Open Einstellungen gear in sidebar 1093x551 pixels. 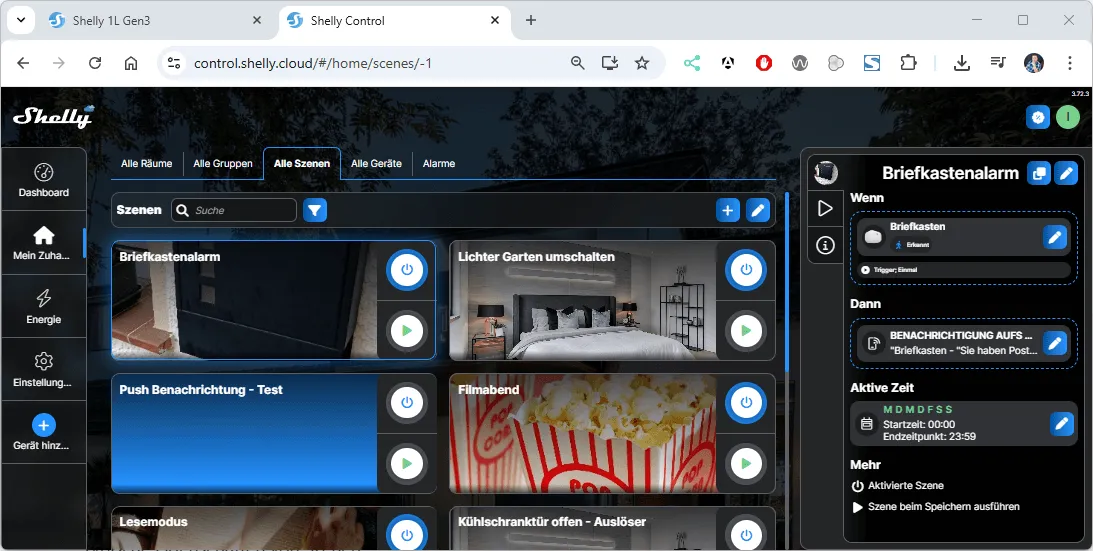[43, 370]
